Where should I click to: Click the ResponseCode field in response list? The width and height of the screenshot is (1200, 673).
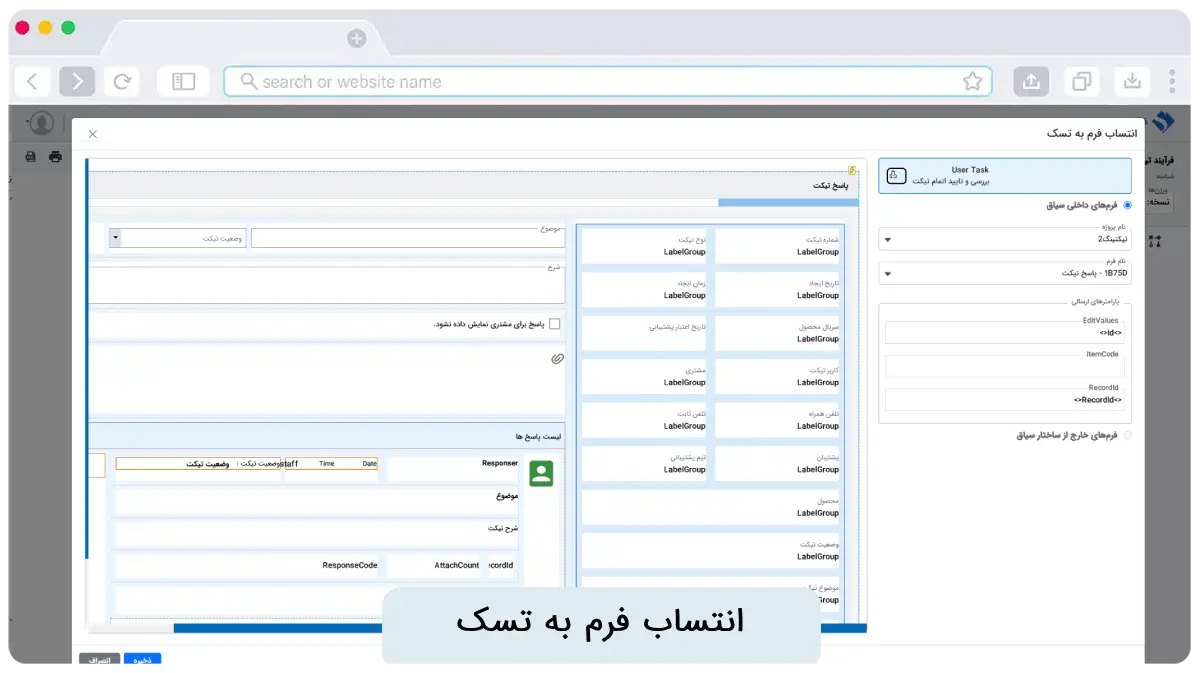(247, 565)
